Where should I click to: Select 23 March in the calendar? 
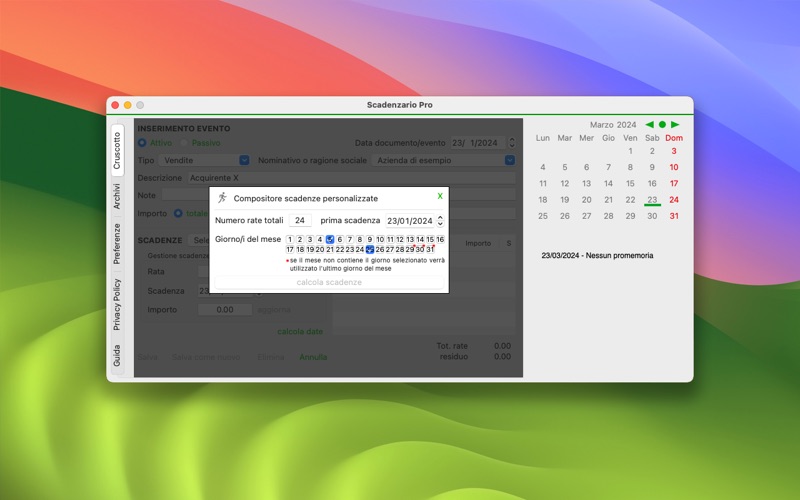[652, 200]
